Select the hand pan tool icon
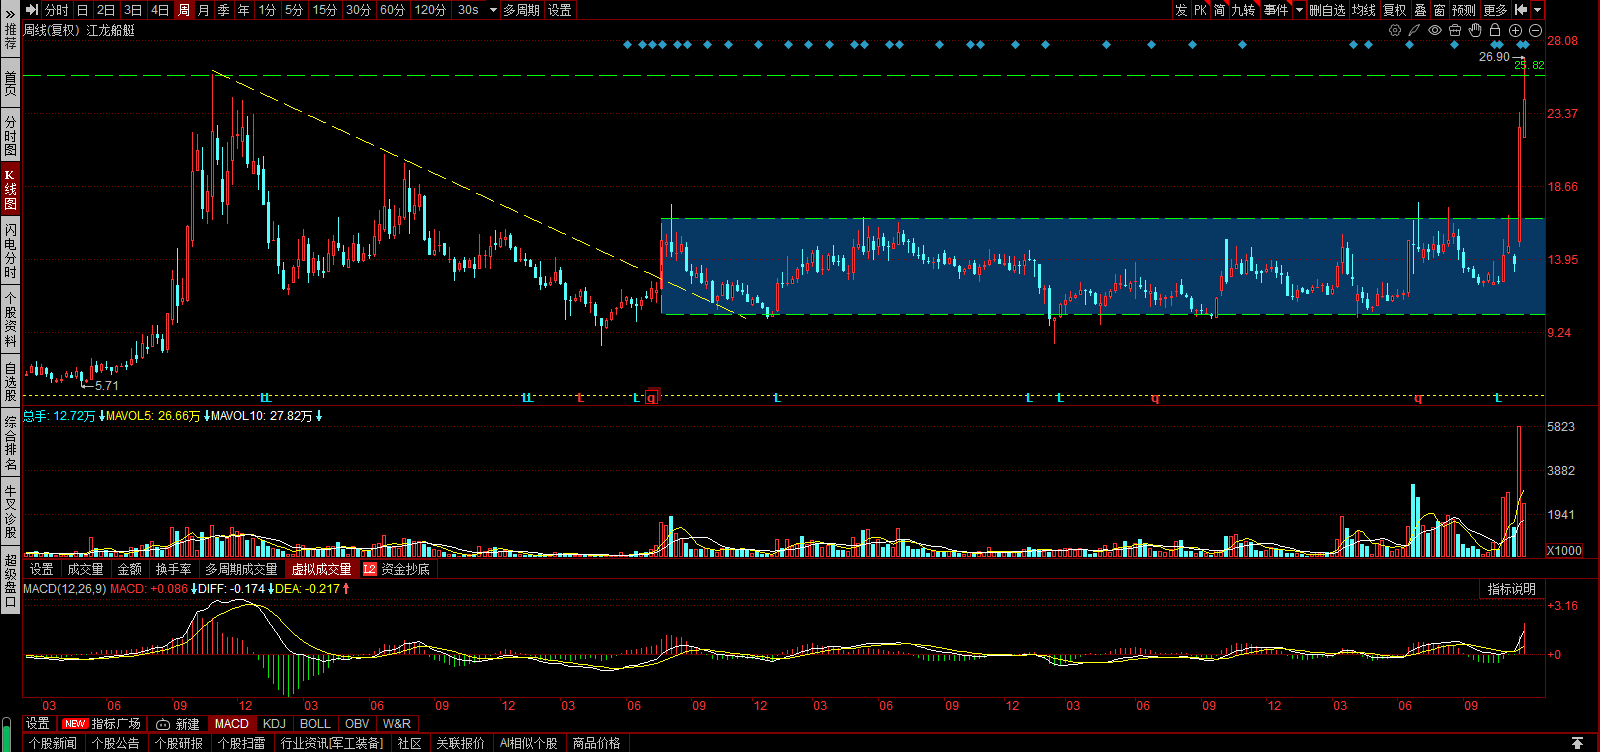The width and height of the screenshot is (1600, 752). click(1475, 30)
